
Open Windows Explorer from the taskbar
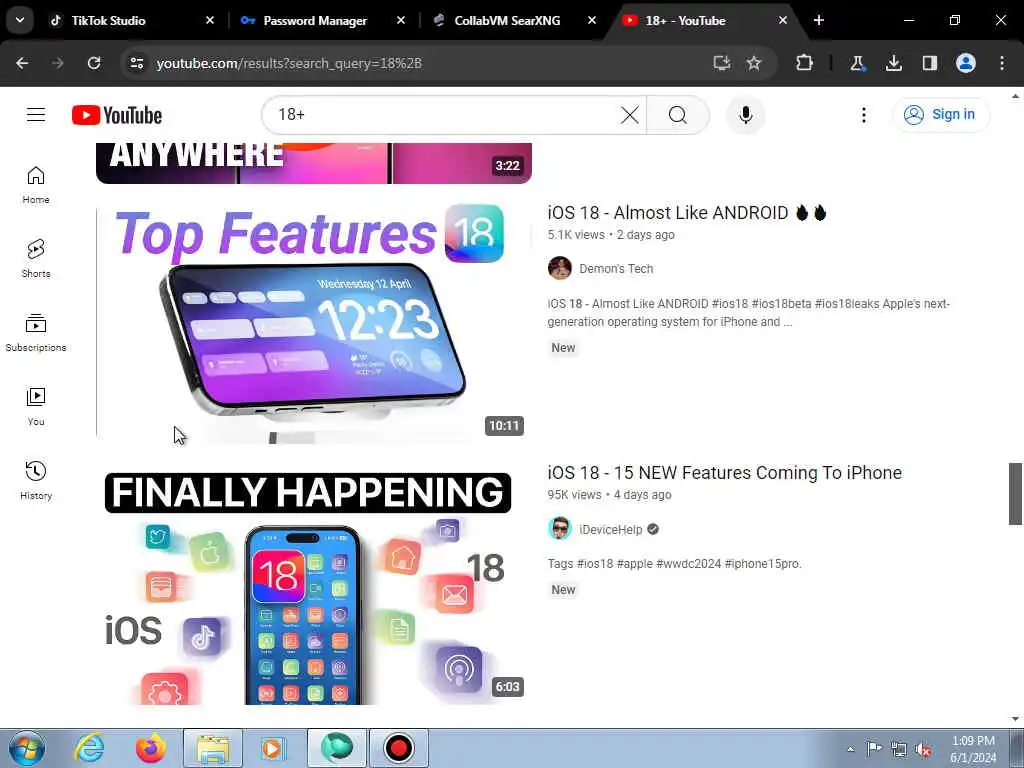click(213, 748)
